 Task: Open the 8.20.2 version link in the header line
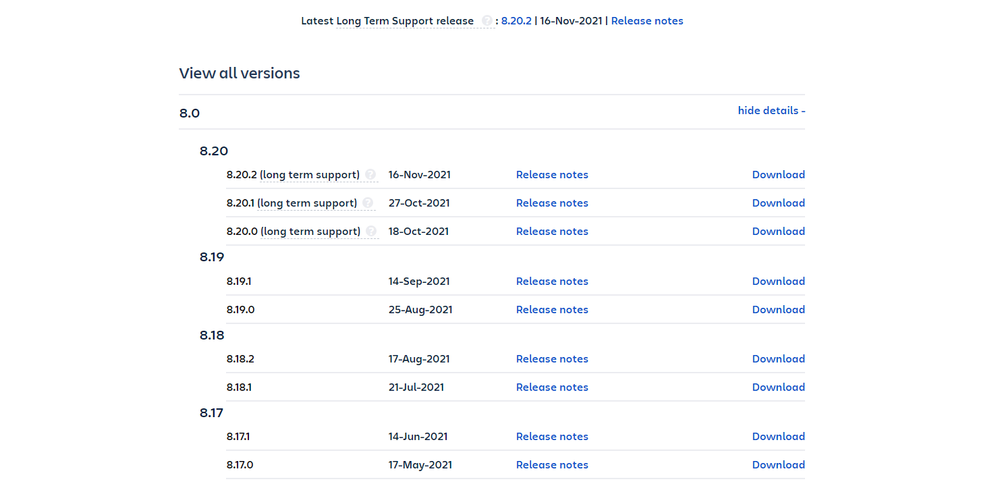click(x=516, y=21)
